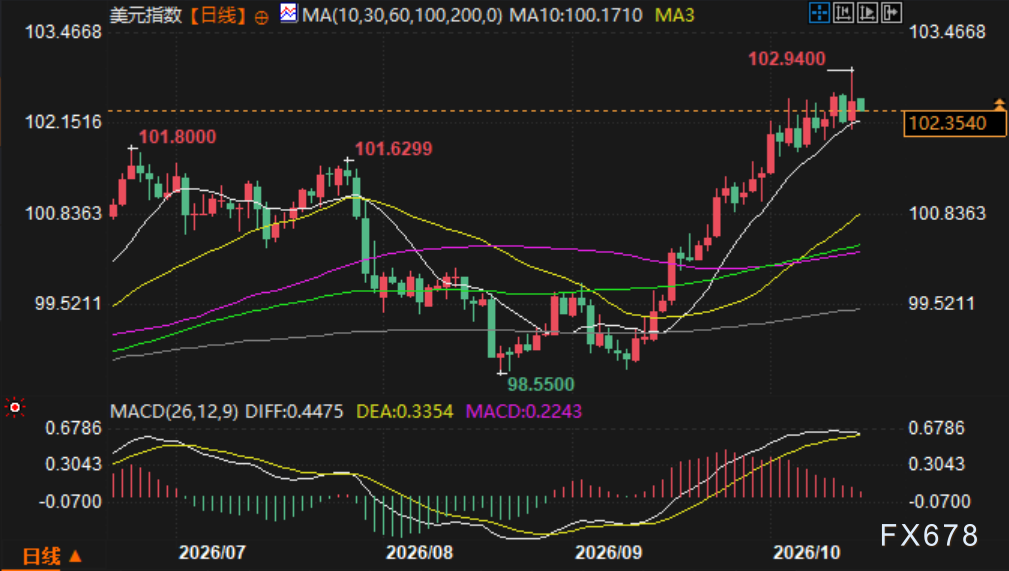Click the second top-right chart toolbar icon
Image resolution: width=1009 pixels, height=571 pixels.
(843, 13)
